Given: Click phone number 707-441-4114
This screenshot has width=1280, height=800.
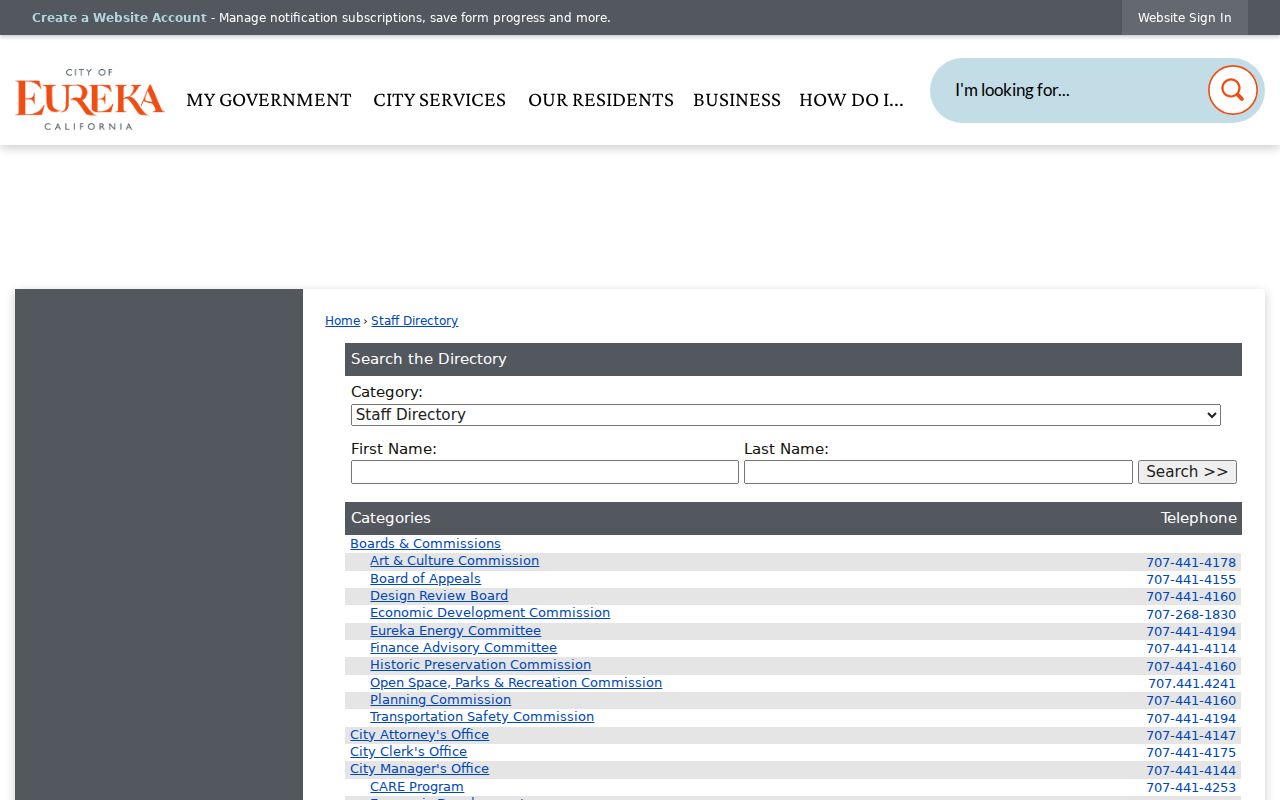Looking at the screenshot, I should pos(1191,649).
